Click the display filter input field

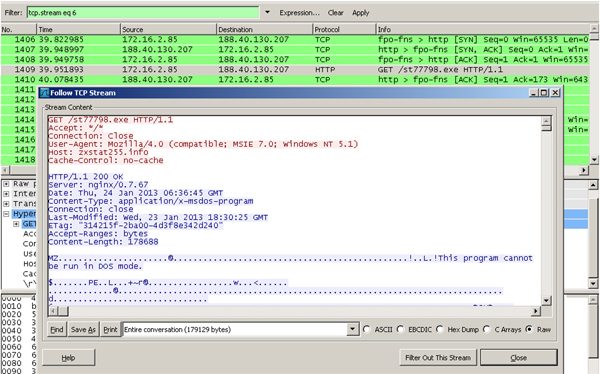[x=143, y=13]
